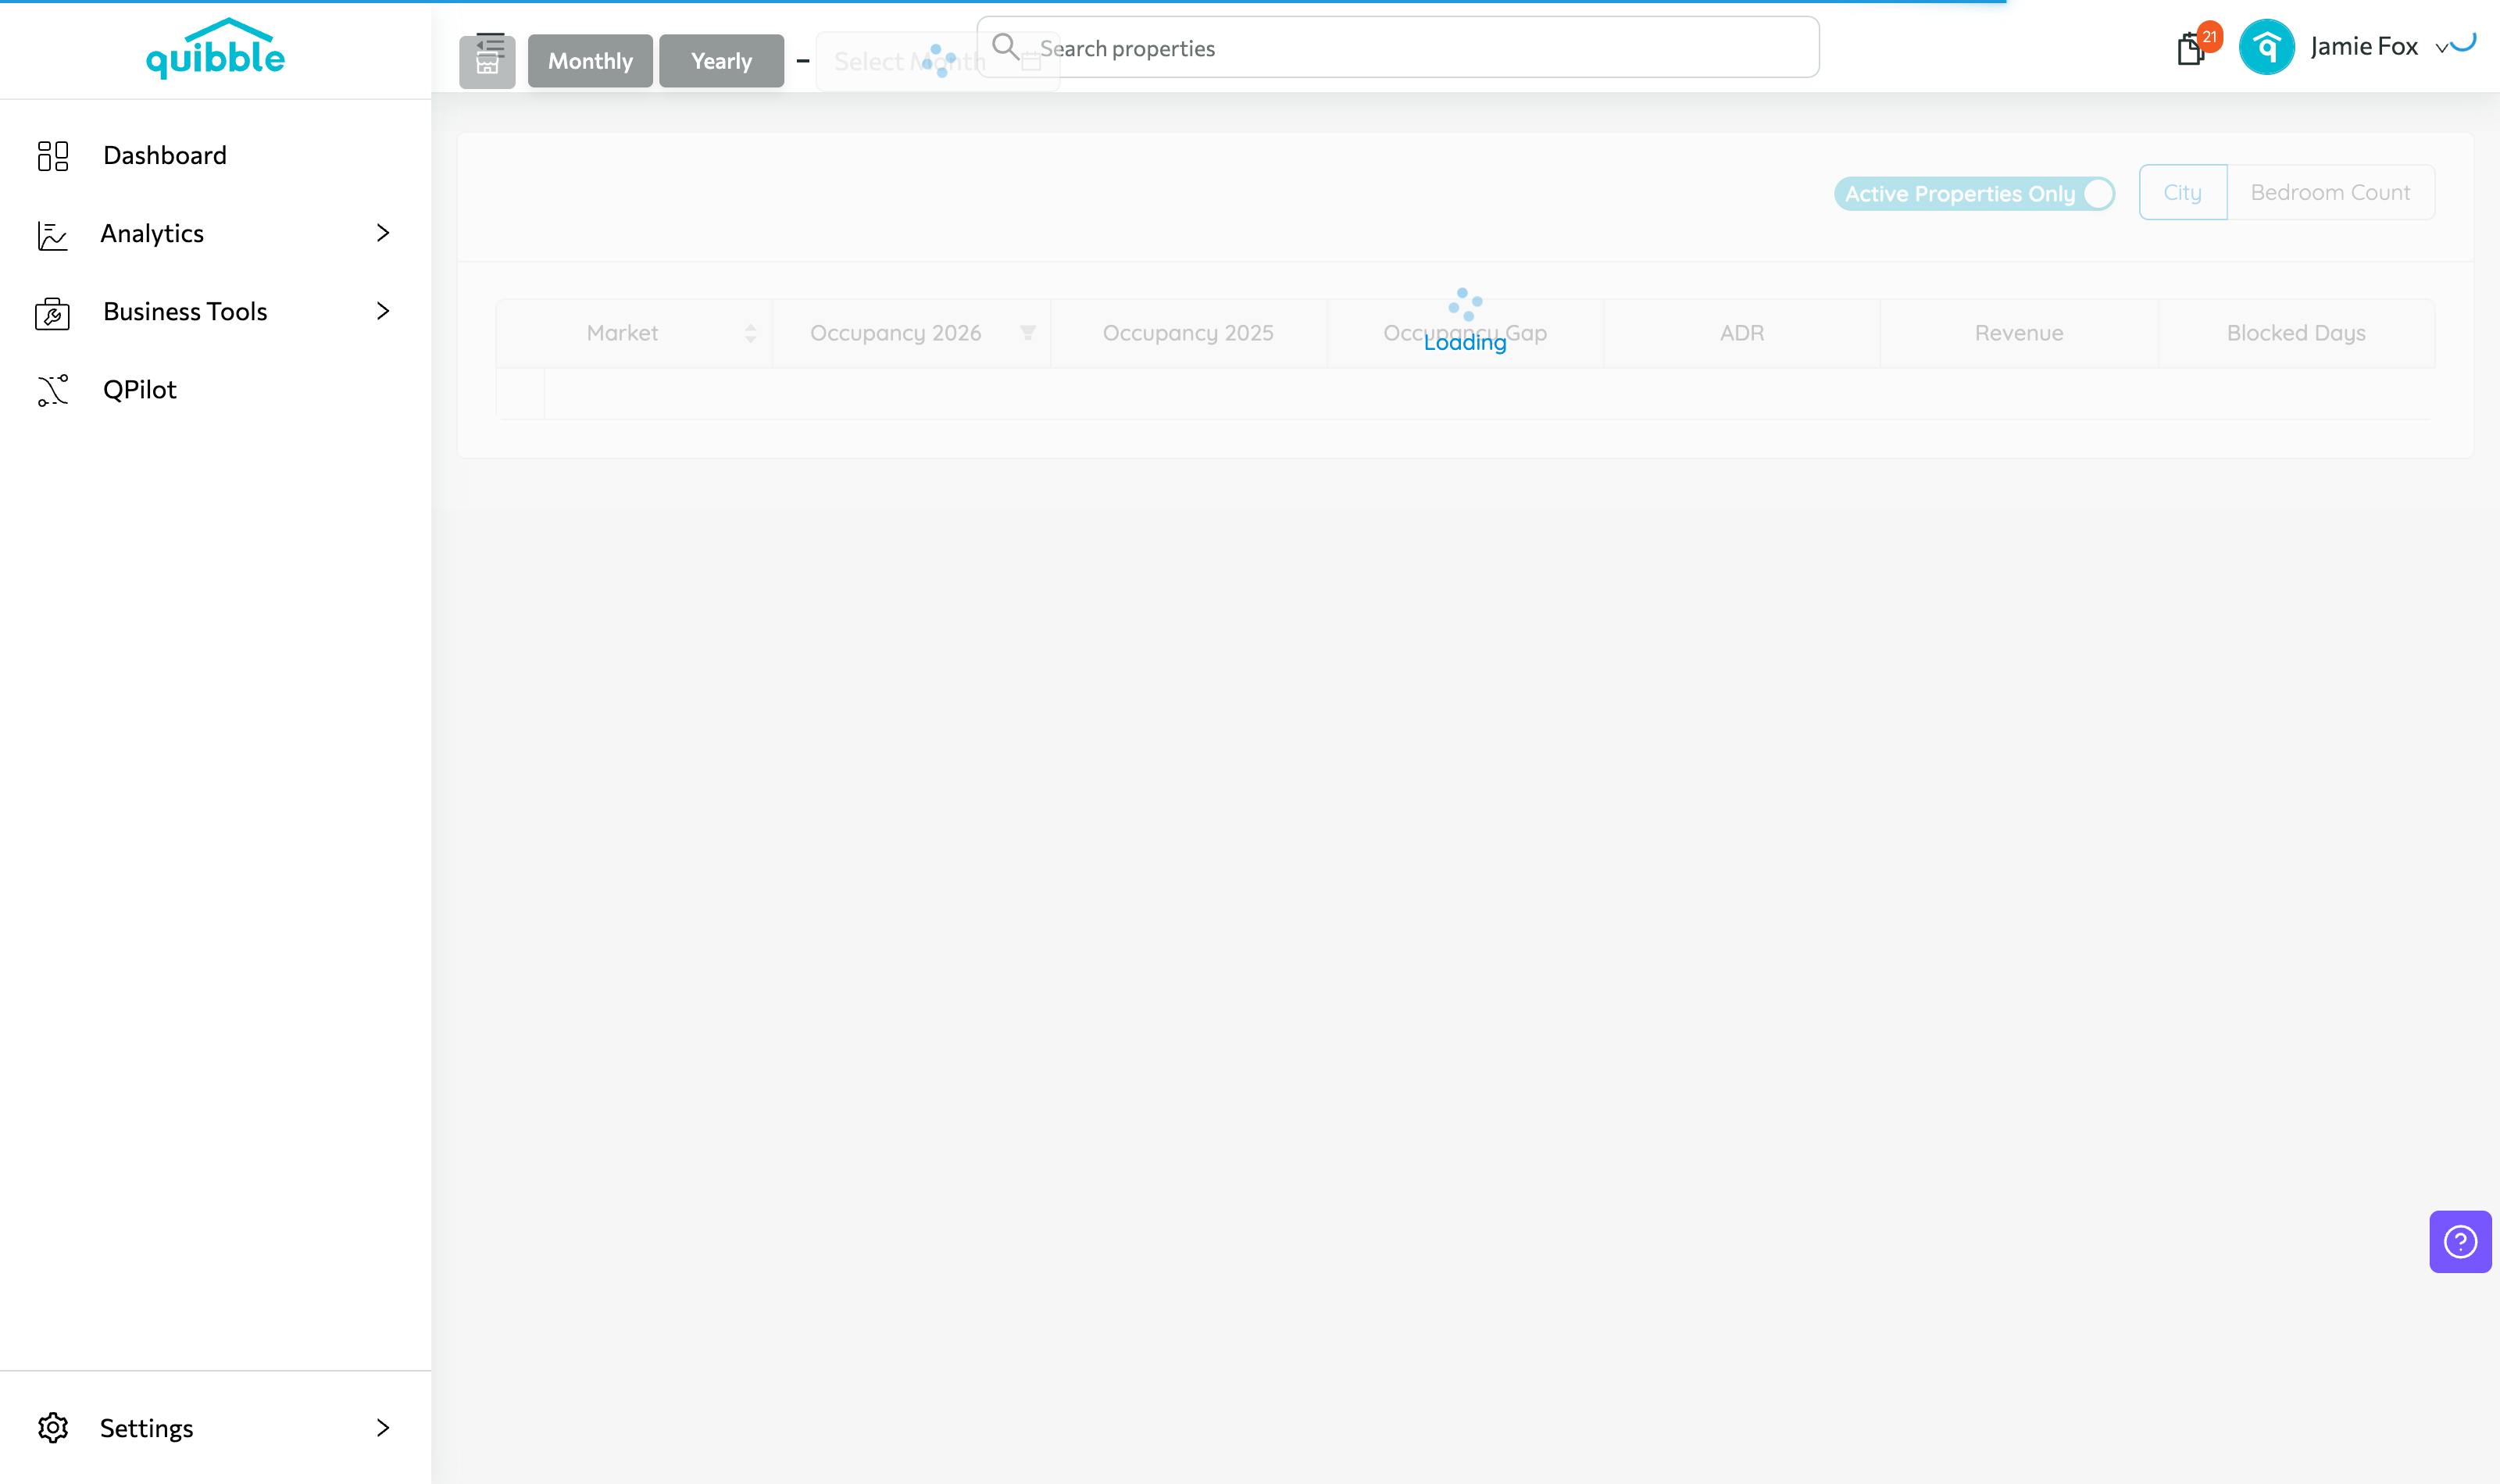Expand the Analytics submenu chevron
Image resolution: width=2500 pixels, height=1484 pixels.
pyautogui.click(x=383, y=233)
